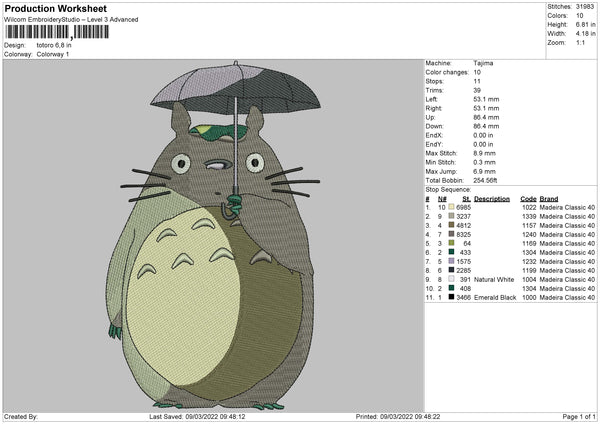Select the thread code 1000

tap(529, 297)
